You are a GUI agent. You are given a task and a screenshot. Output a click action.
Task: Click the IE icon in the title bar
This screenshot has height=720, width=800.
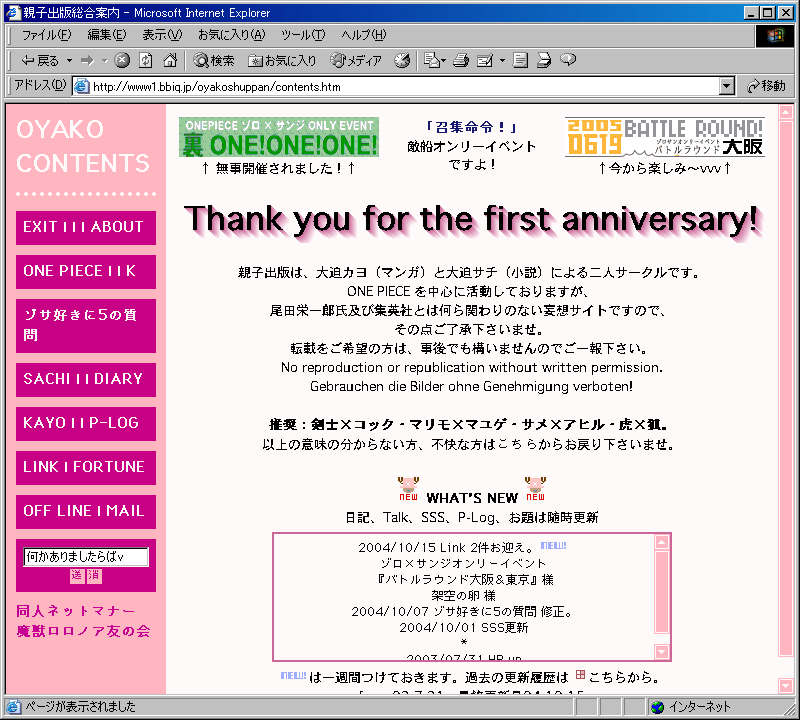click(13, 12)
